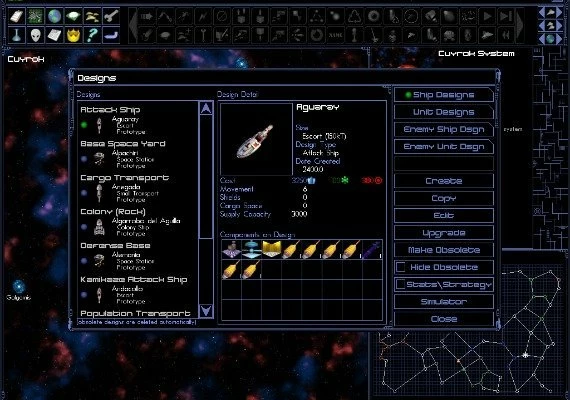
Task: Click the purple weapon component in grid
Action: 372,249
